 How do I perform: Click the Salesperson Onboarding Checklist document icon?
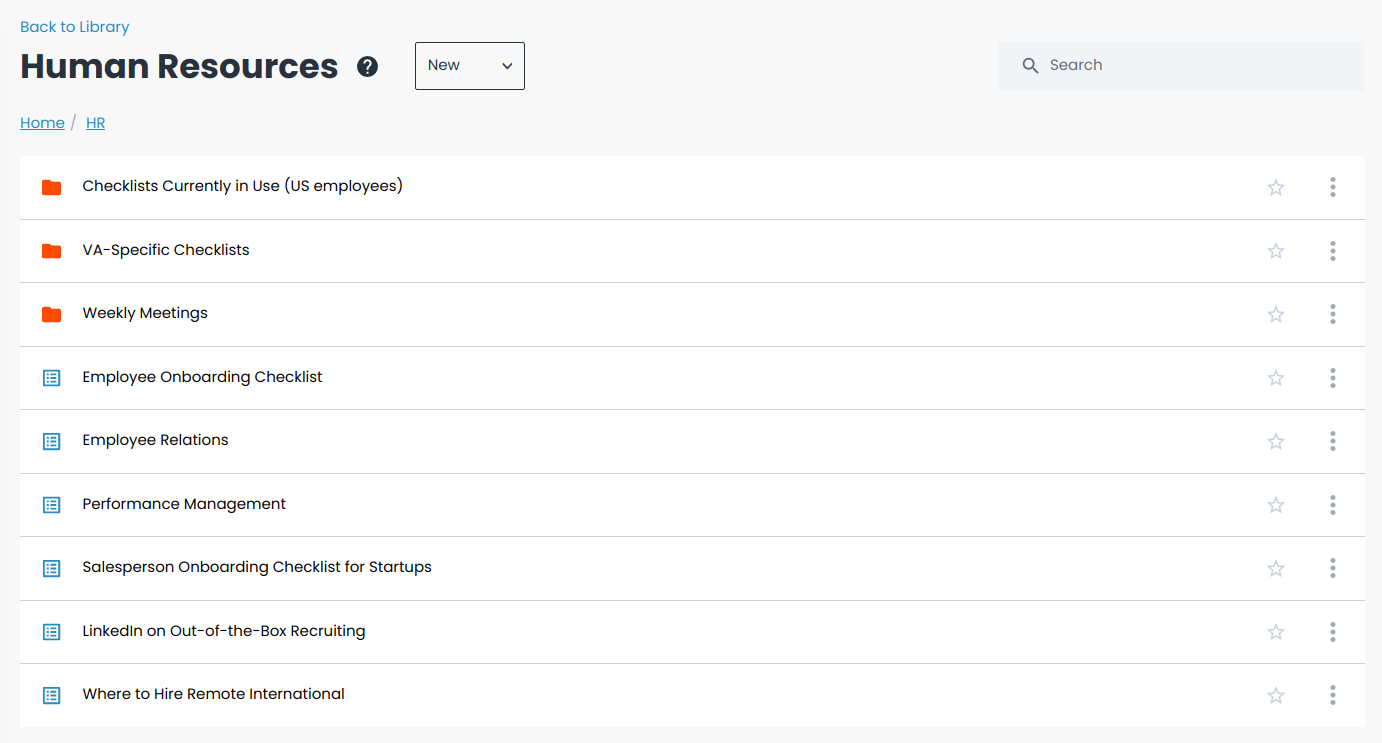[x=52, y=568]
